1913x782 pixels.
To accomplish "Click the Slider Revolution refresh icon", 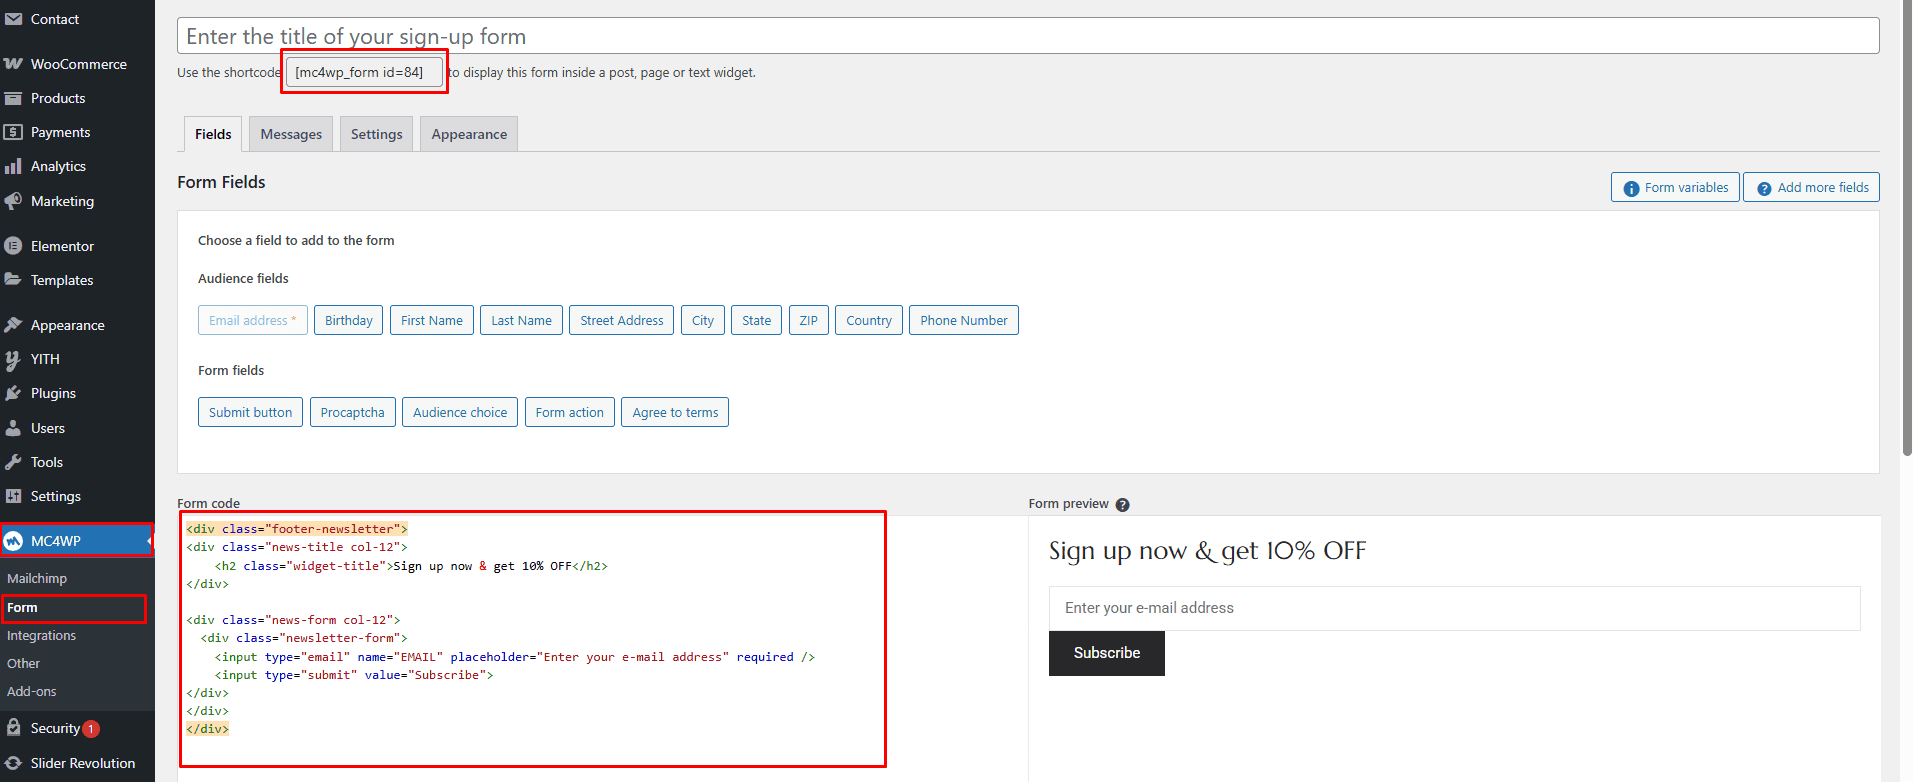I will (13, 763).
